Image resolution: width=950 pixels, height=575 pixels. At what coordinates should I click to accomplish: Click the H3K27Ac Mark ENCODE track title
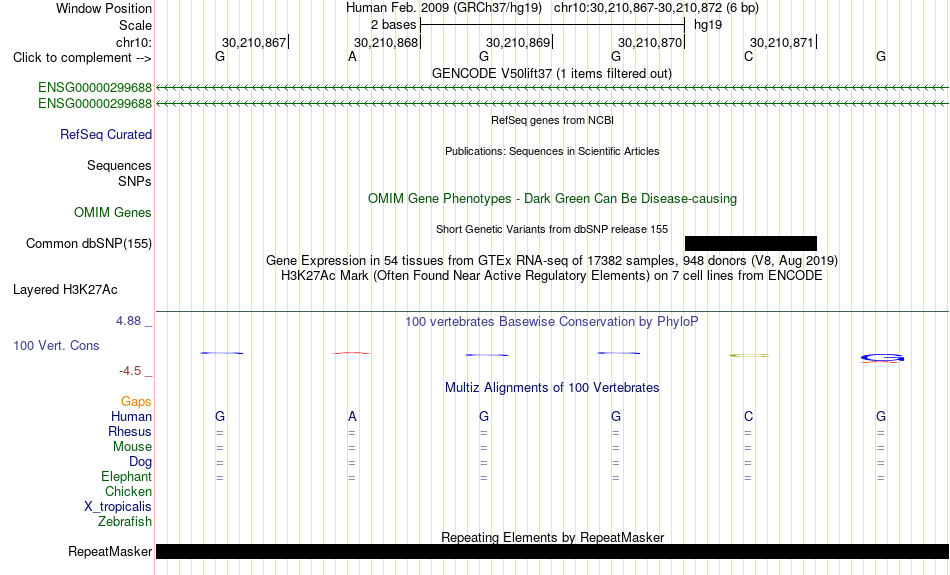(551, 276)
